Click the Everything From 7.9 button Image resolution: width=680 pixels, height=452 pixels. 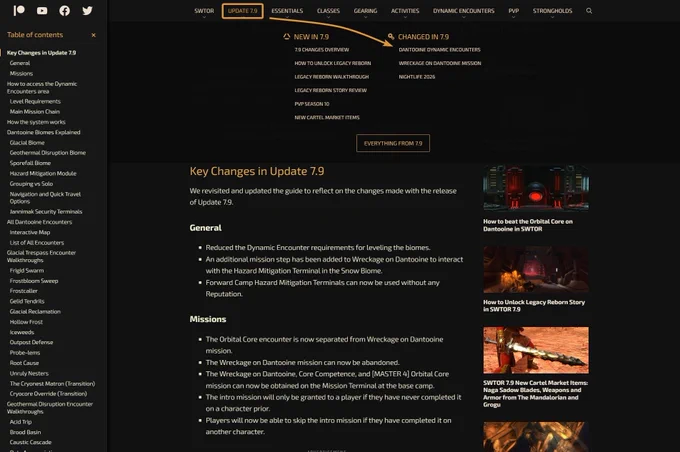point(393,143)
